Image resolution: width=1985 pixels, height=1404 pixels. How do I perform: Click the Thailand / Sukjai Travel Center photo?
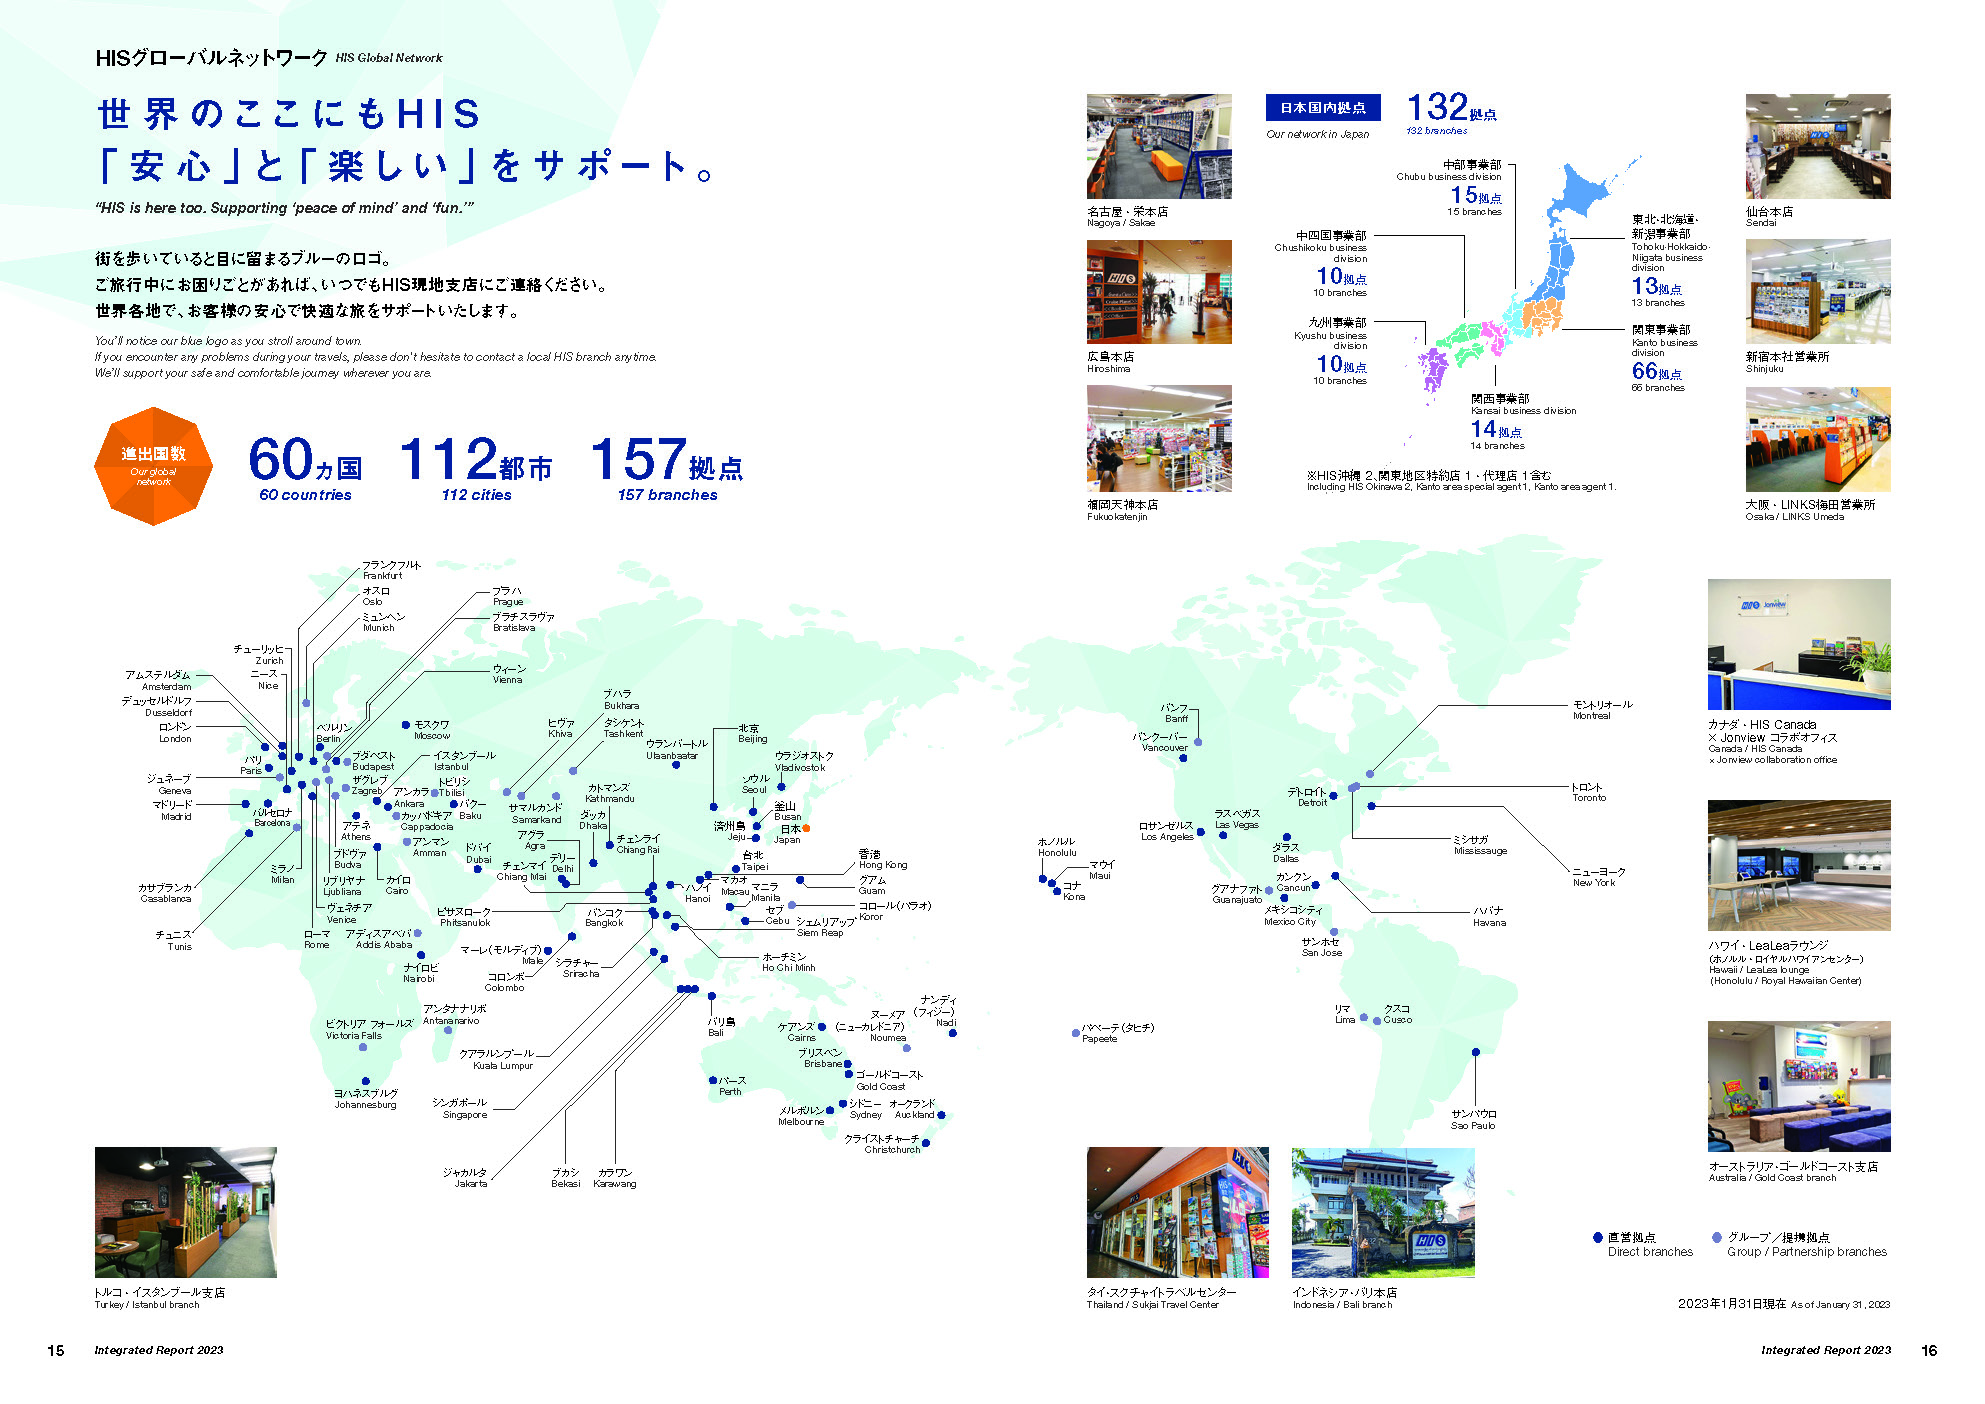click(1178, 1212)
